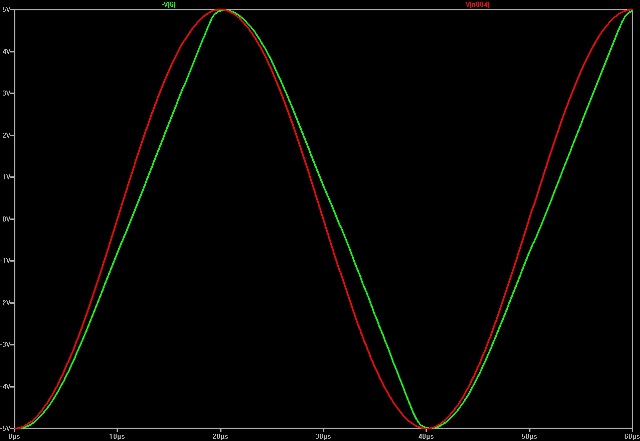Pick the 40µs horizontal axis tick label
This screenshot has height=441, width=640.
tap(427, 436)
